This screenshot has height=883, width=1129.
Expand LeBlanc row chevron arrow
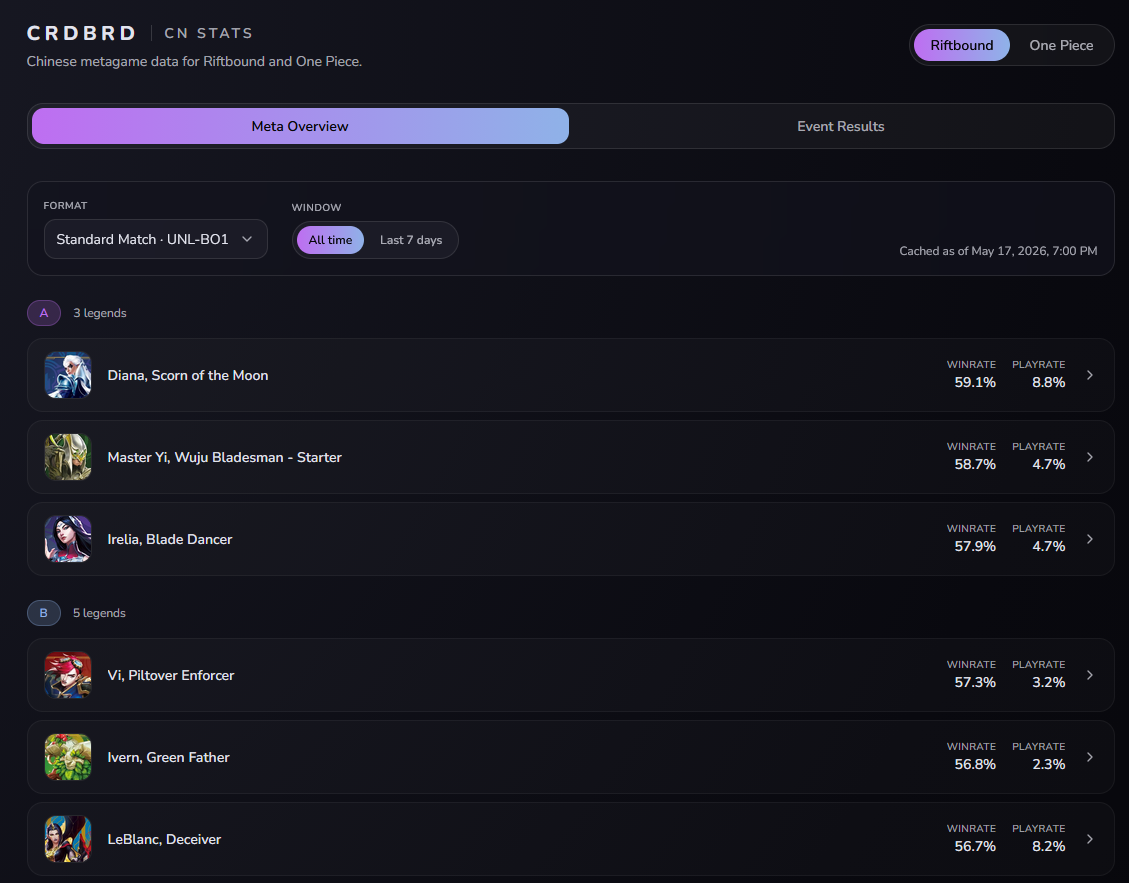coord(1089,840)
